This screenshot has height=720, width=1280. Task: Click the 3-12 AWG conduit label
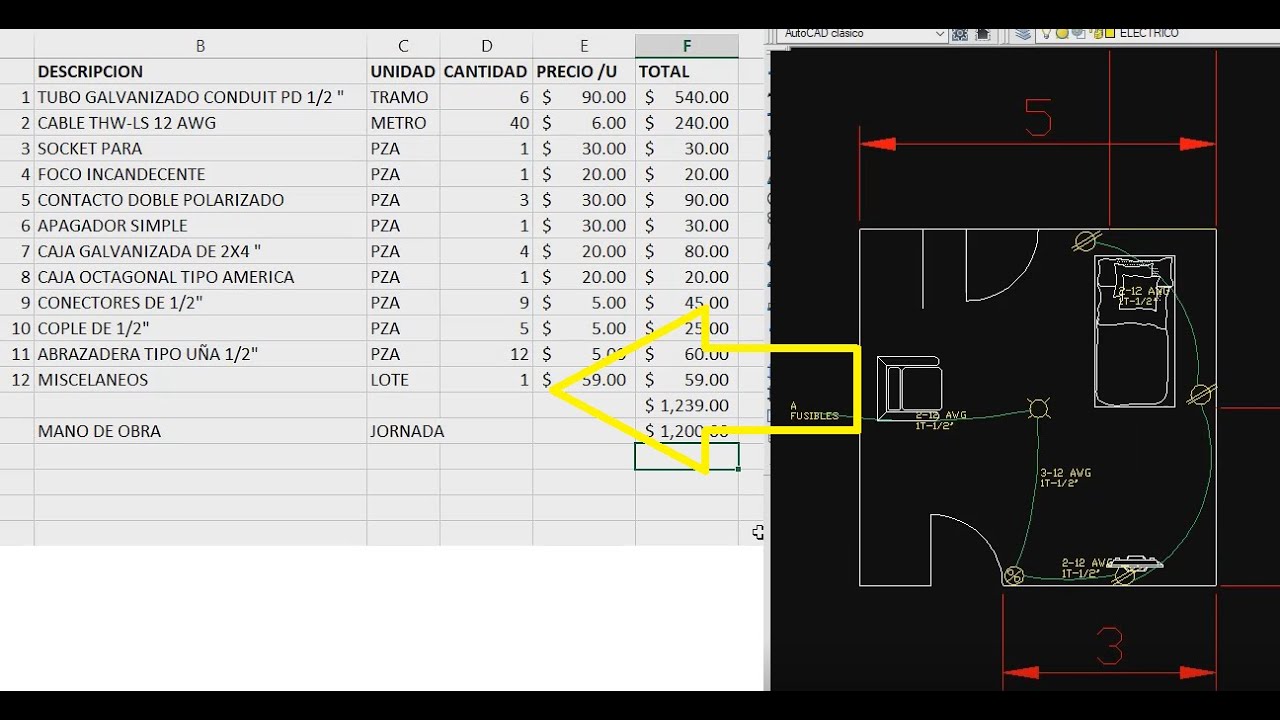click(1065, 478)
